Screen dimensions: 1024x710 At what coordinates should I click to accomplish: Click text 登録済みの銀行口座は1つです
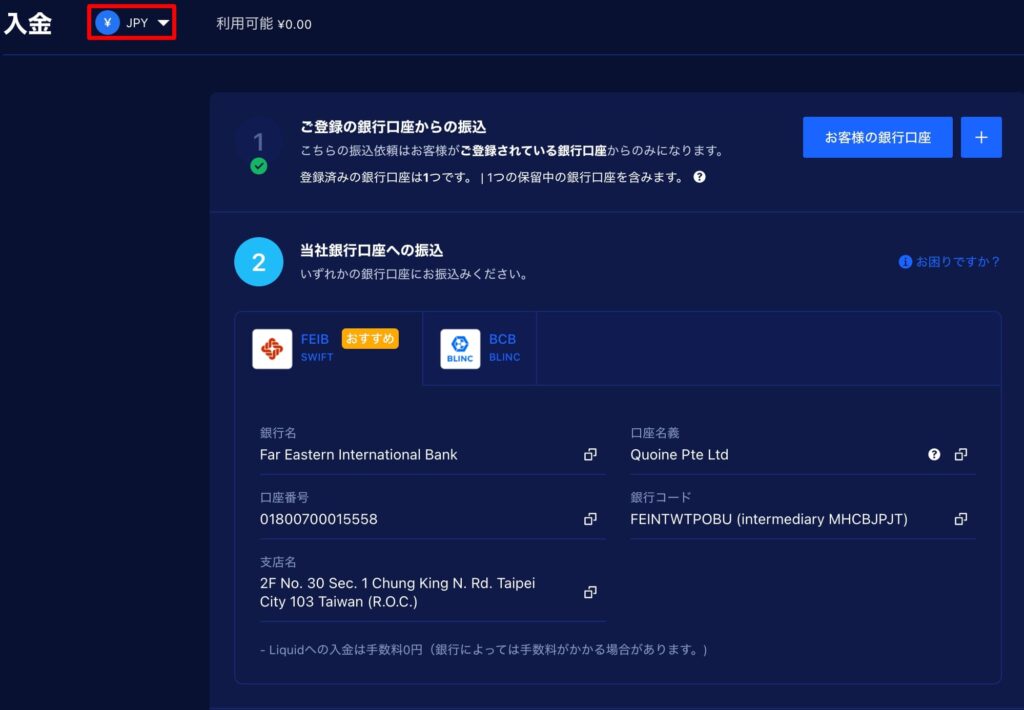point(385,177)
